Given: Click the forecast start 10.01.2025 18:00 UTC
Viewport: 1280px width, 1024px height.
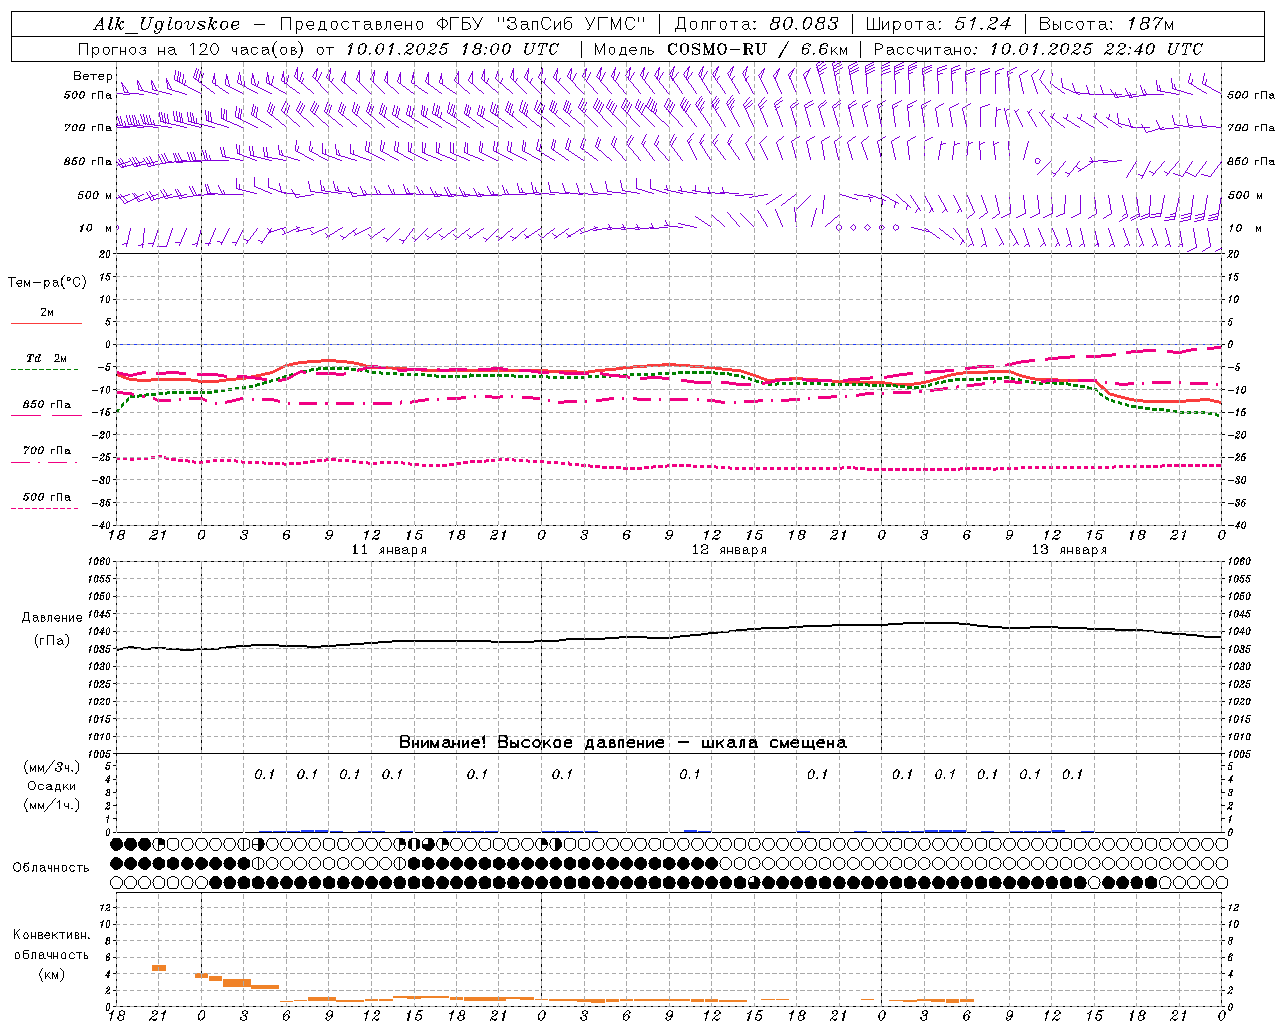Looking at the screenshot, I should click(452, 49).
